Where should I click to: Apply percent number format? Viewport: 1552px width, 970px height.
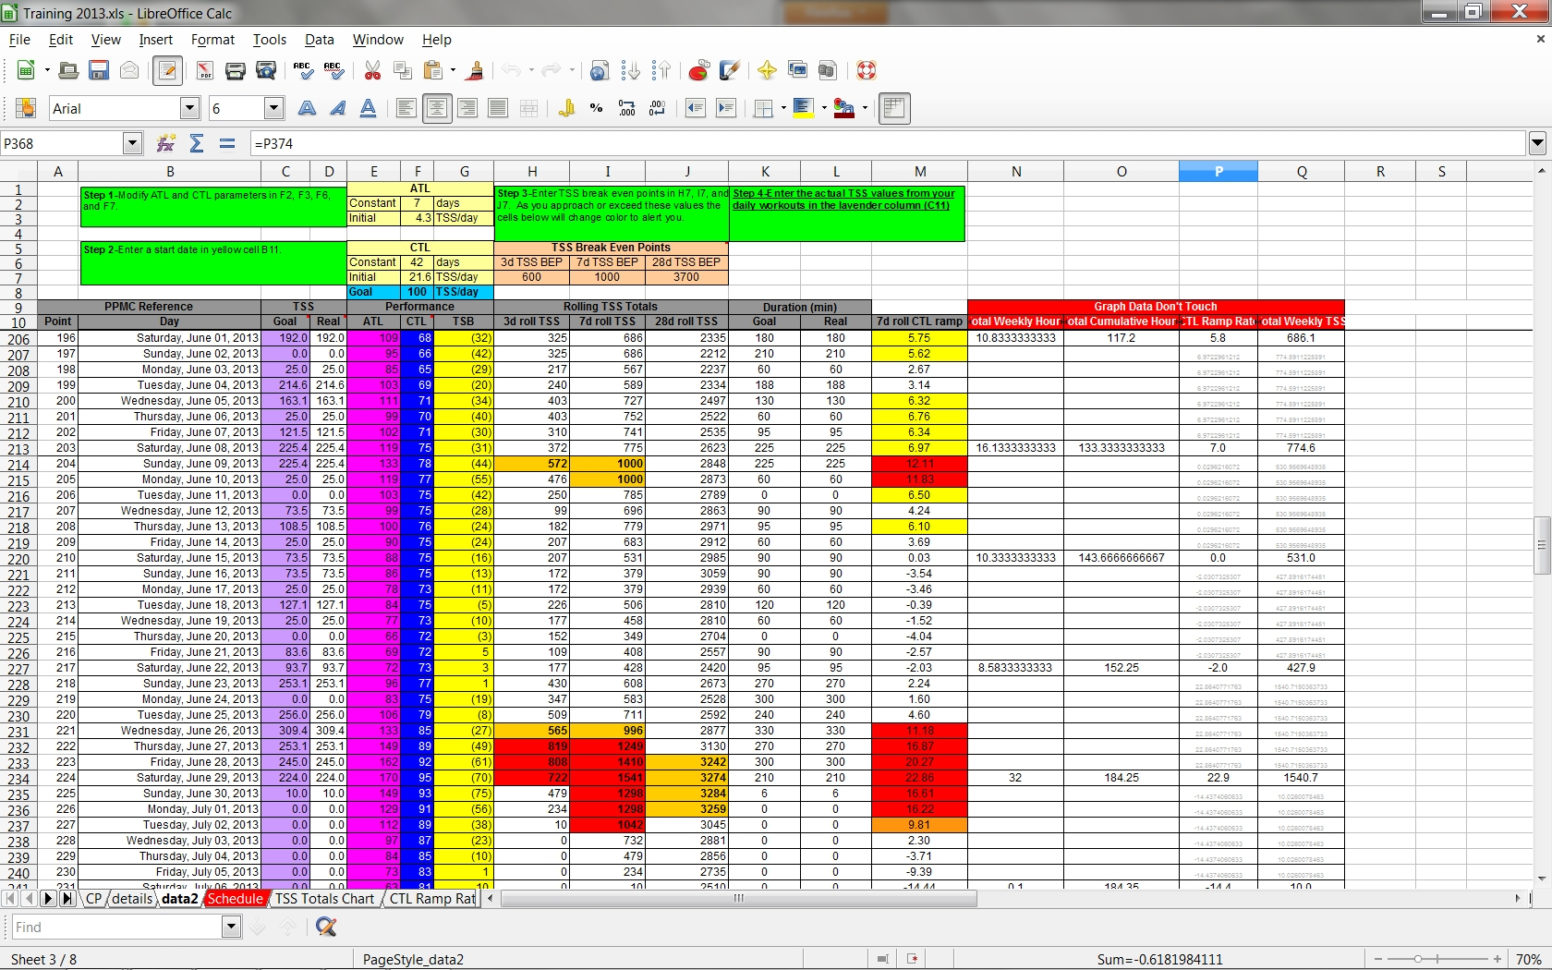pos(594,108)
